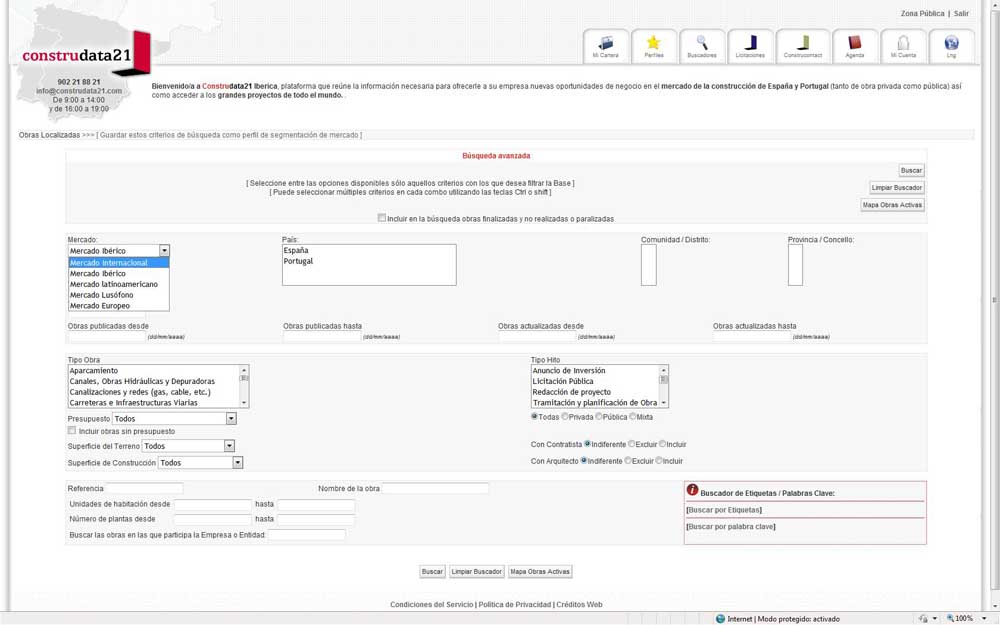This screenshot has height=625, width=1000.
Task: Click the red info icon beside Buscador de Etiquetas
Action: tap(692, 490)
